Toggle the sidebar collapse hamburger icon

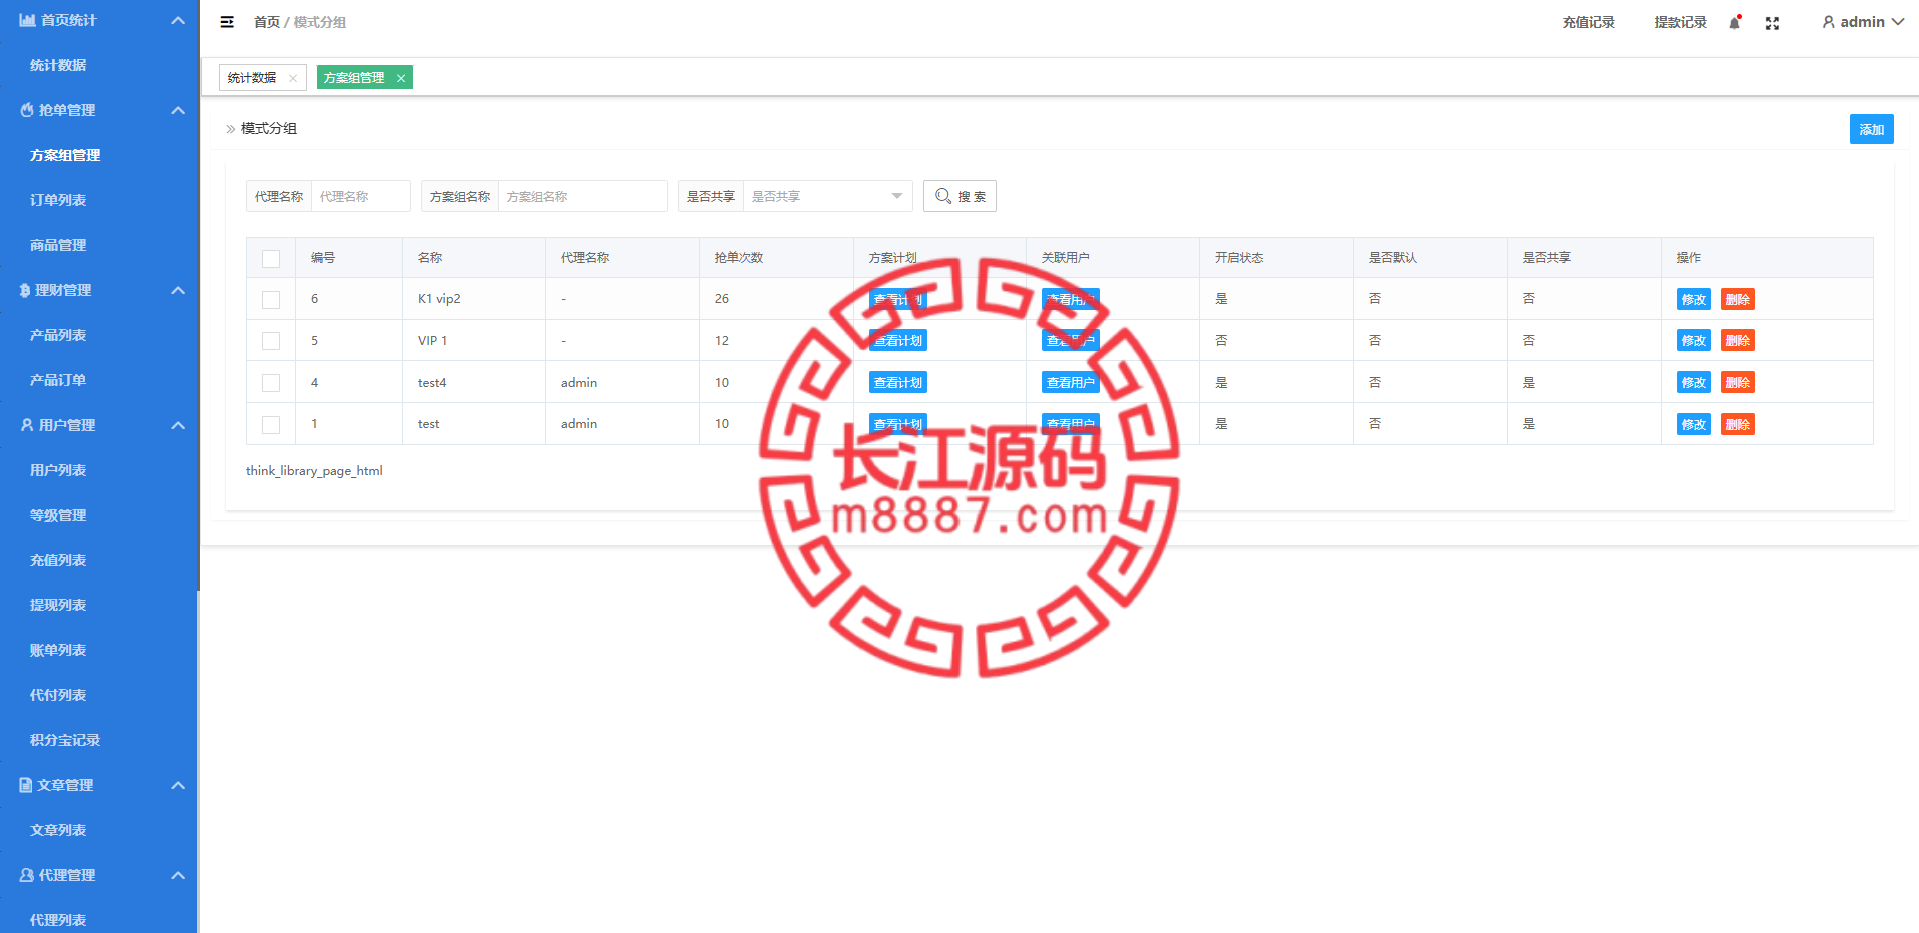point(227,22)
